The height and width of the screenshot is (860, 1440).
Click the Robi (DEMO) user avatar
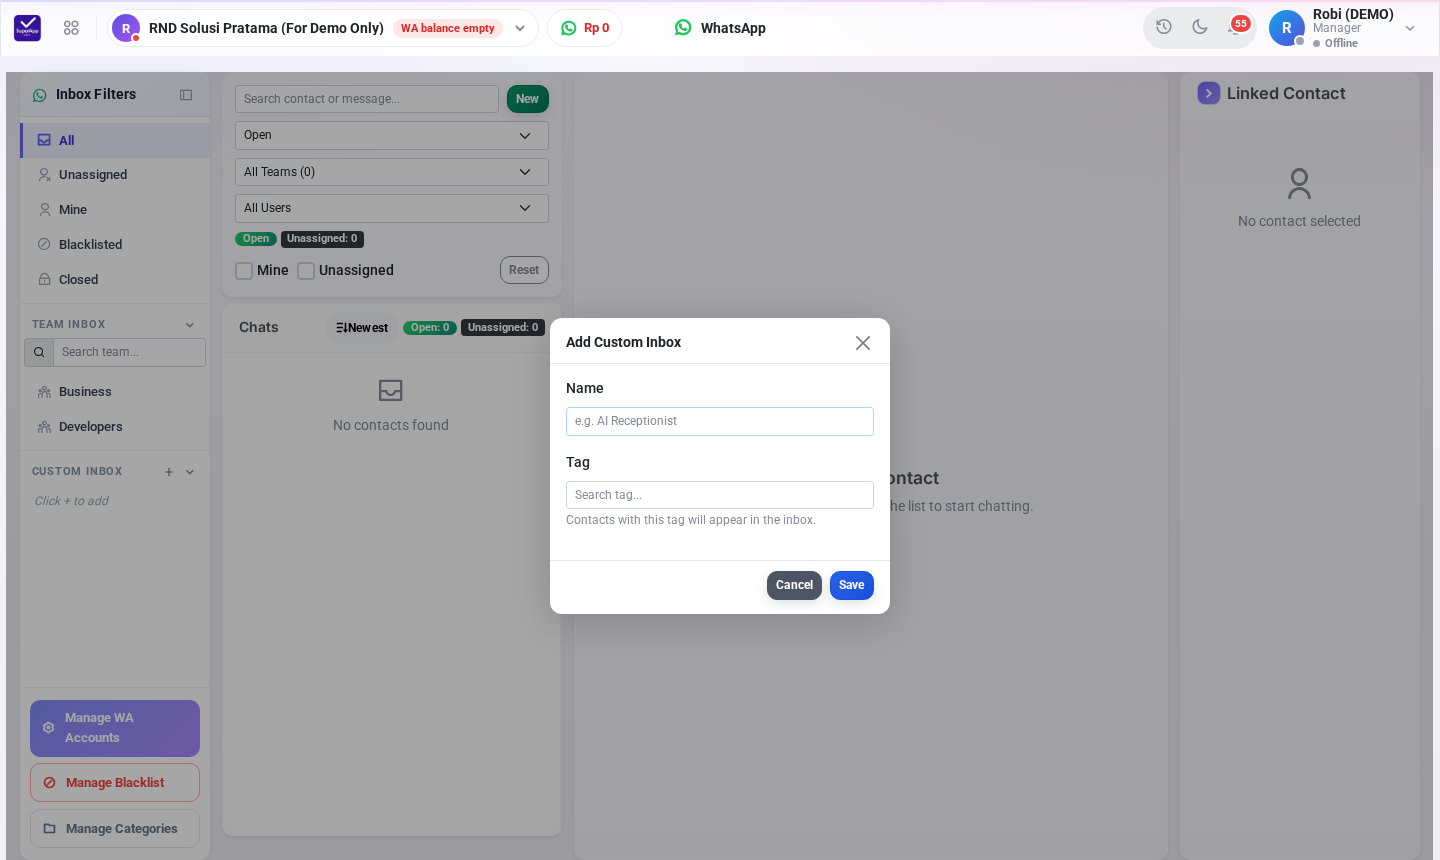tap(1287, 28)
